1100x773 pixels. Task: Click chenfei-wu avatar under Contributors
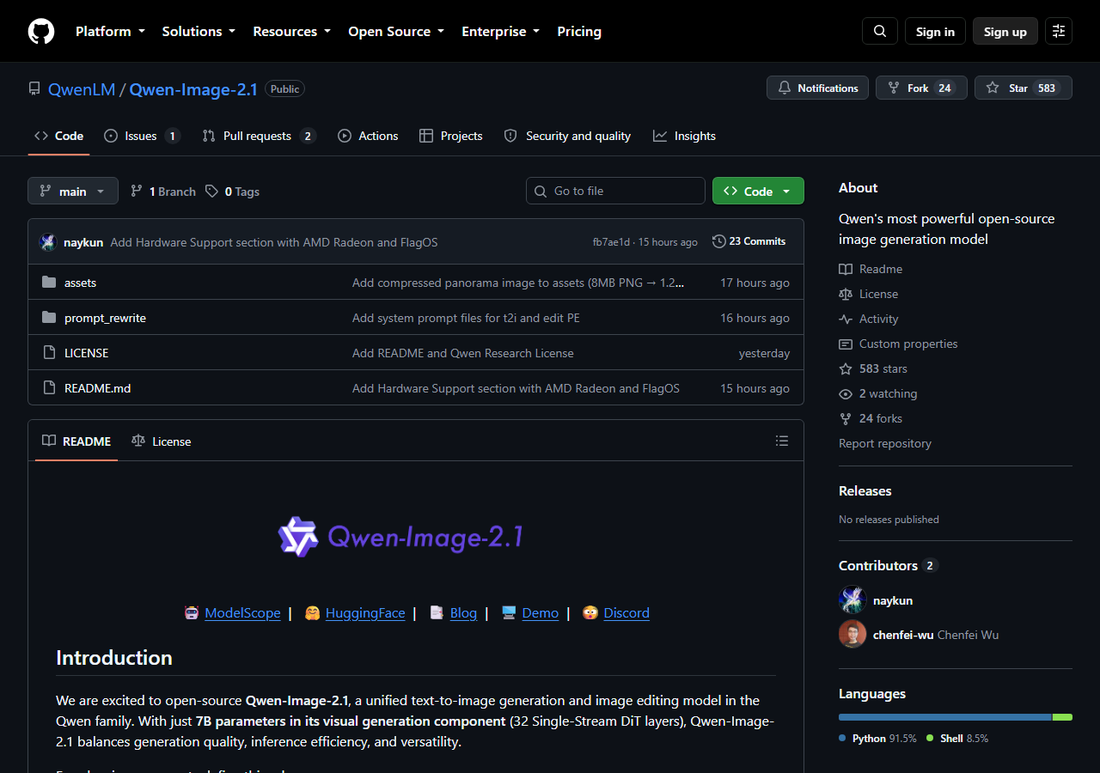(852, 634)
